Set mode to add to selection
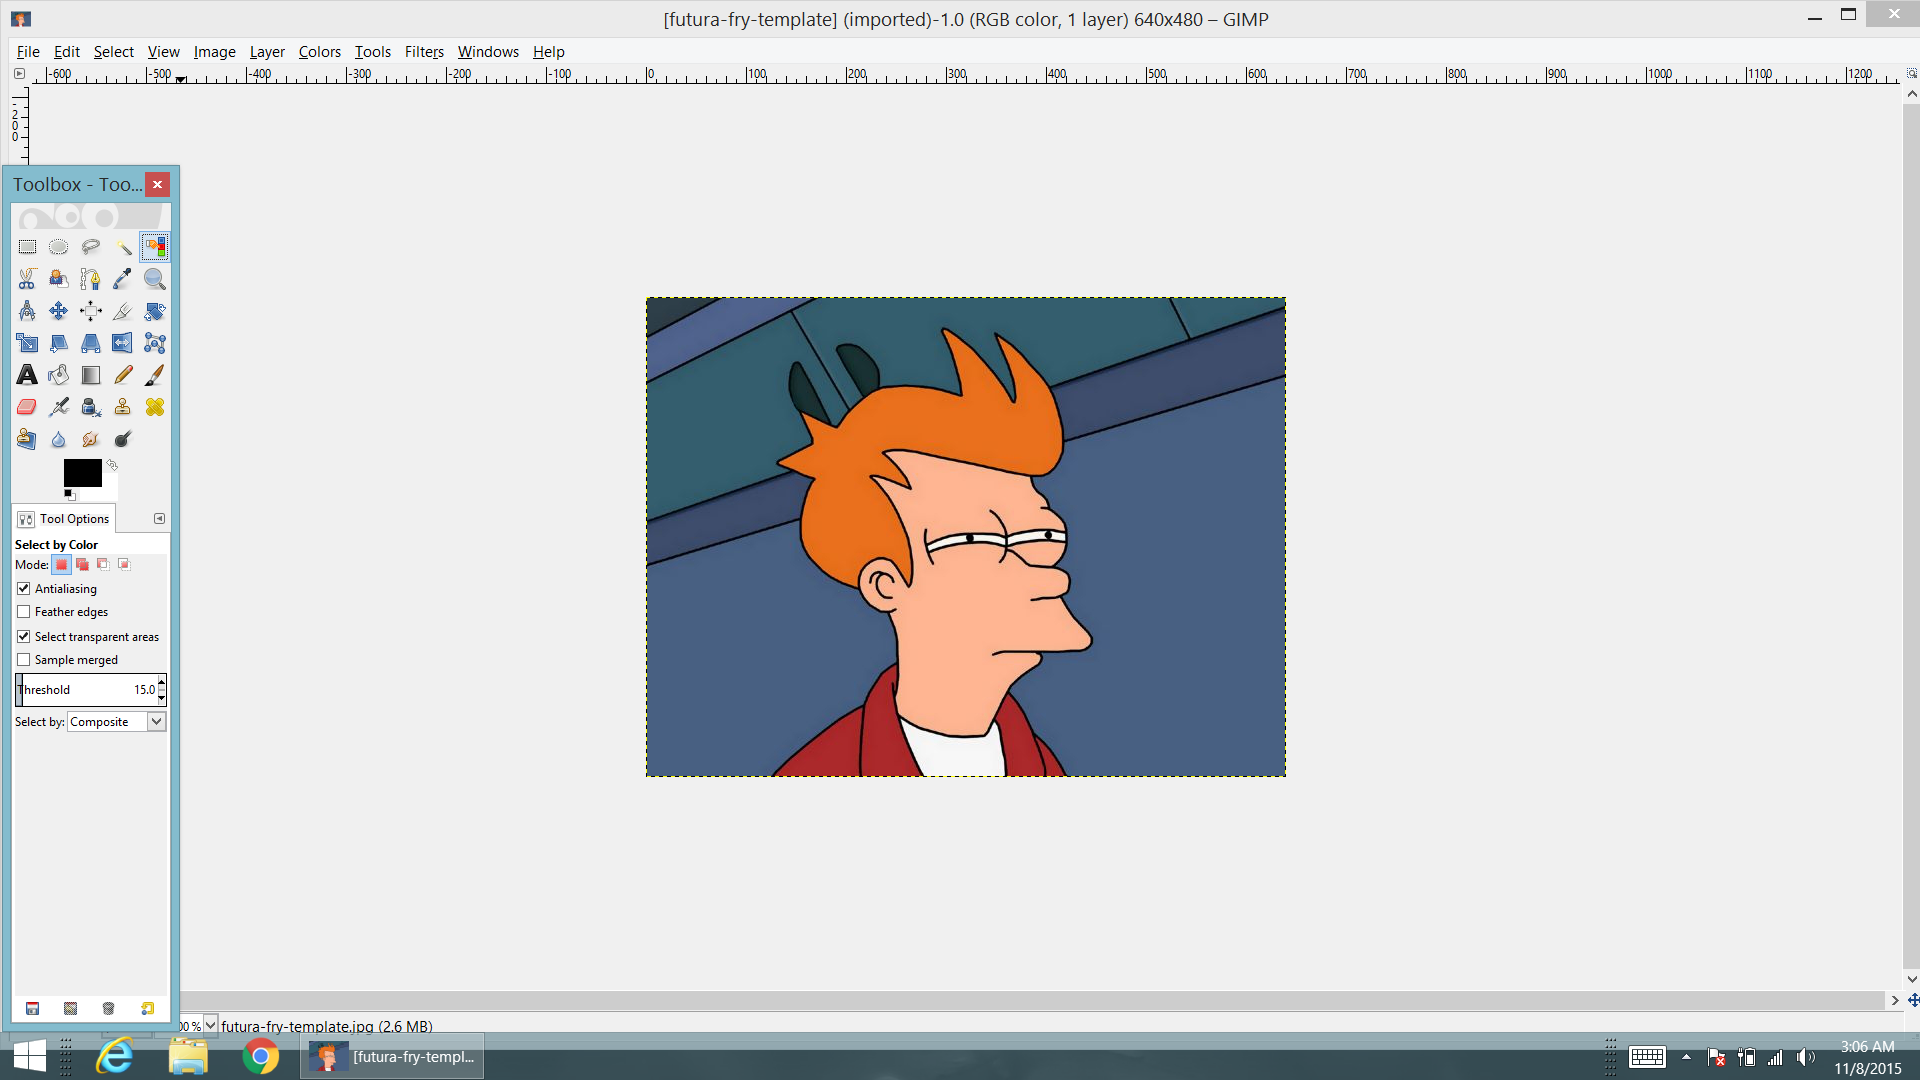 point(82,565)
